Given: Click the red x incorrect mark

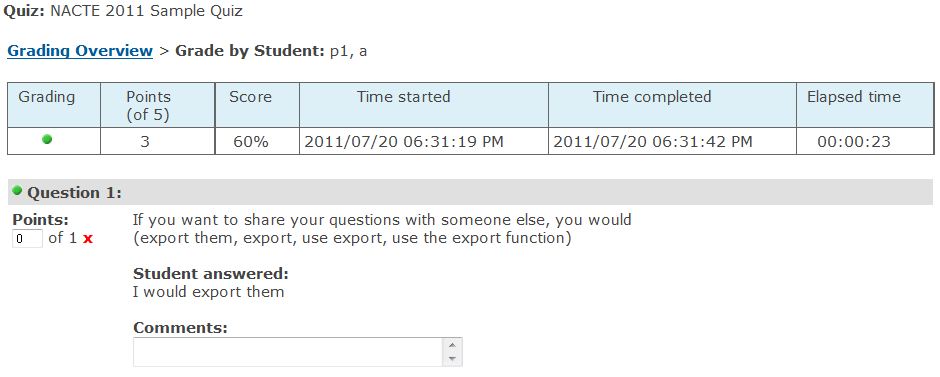Looking at the screenshot, I should click(88, 239).
